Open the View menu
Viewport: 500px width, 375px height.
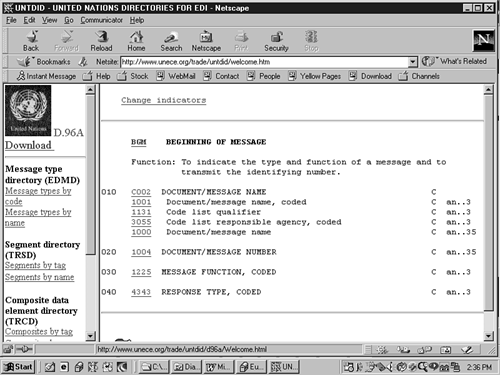(x=49, y=20)
